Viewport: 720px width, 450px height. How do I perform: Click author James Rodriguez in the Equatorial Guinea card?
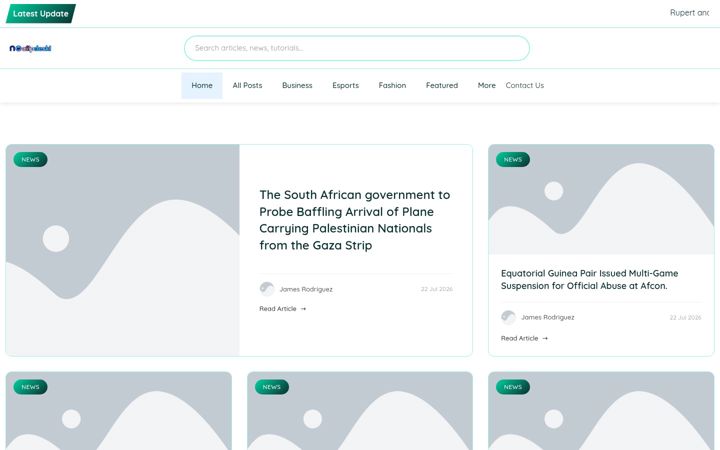click(x=548, y=317)
